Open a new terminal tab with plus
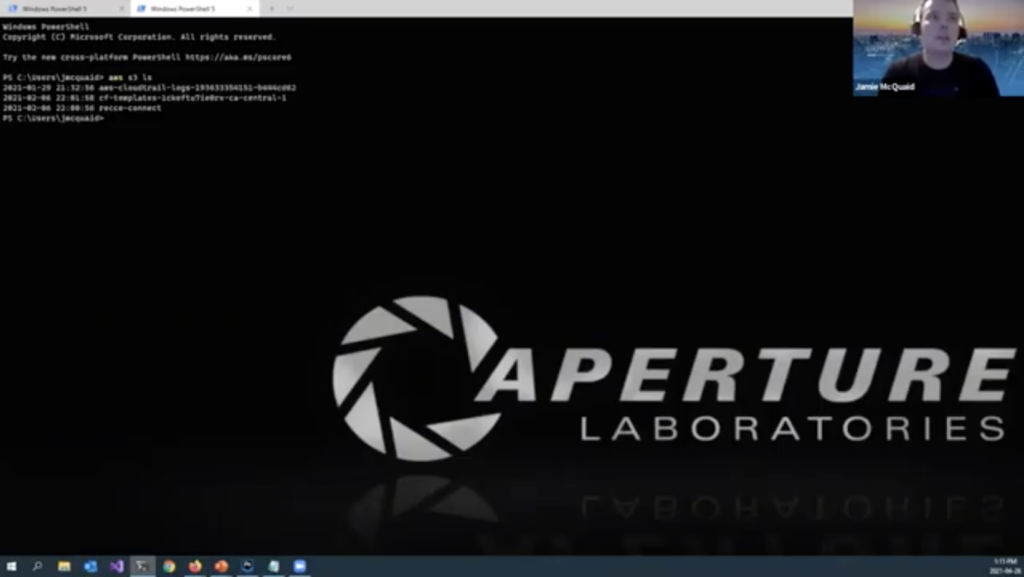 coord(272,9)
